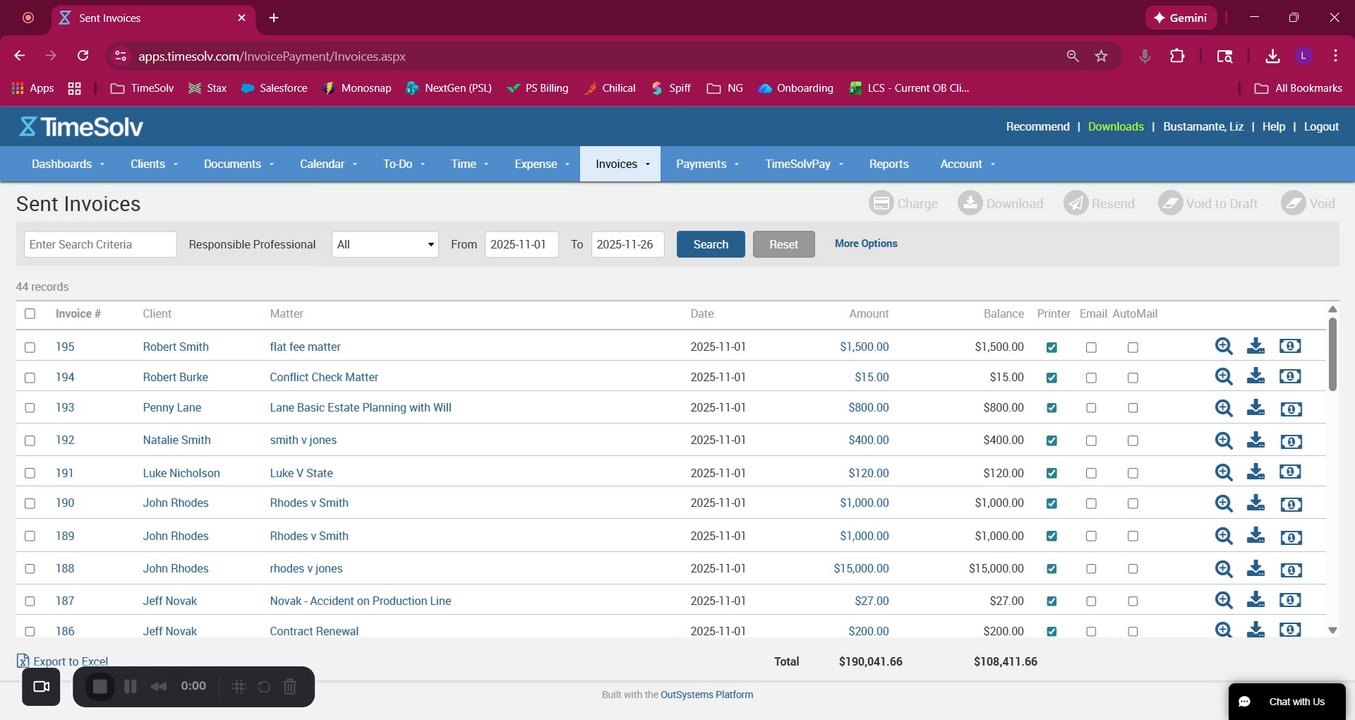The width and height of the screenshot is (1355, 720).
Task: Open the Apps grid in bookmarks bar
Action: [x=18, y=88]
